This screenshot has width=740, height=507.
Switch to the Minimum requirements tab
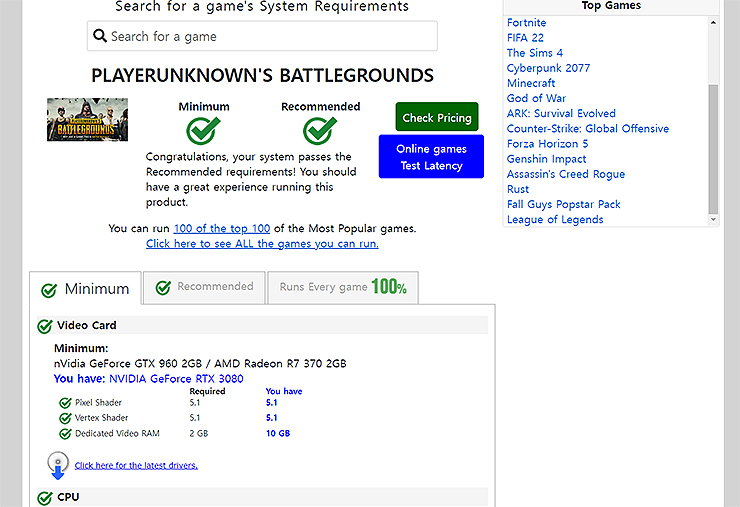(85, 288)
